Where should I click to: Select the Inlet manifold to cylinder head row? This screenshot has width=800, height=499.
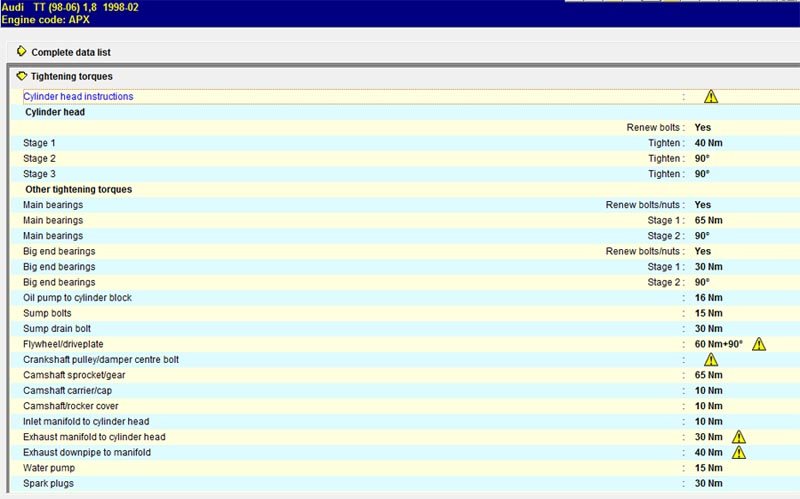pyautogui.click(x=87, y=421)
